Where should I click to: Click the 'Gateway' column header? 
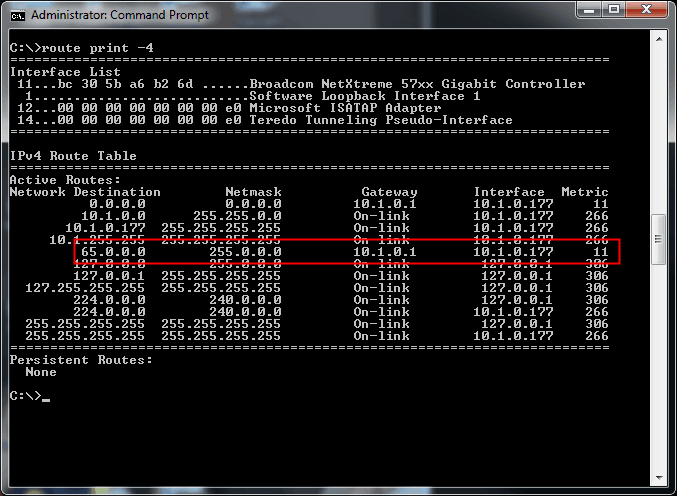pyautogui.click(x=389, y=192)
